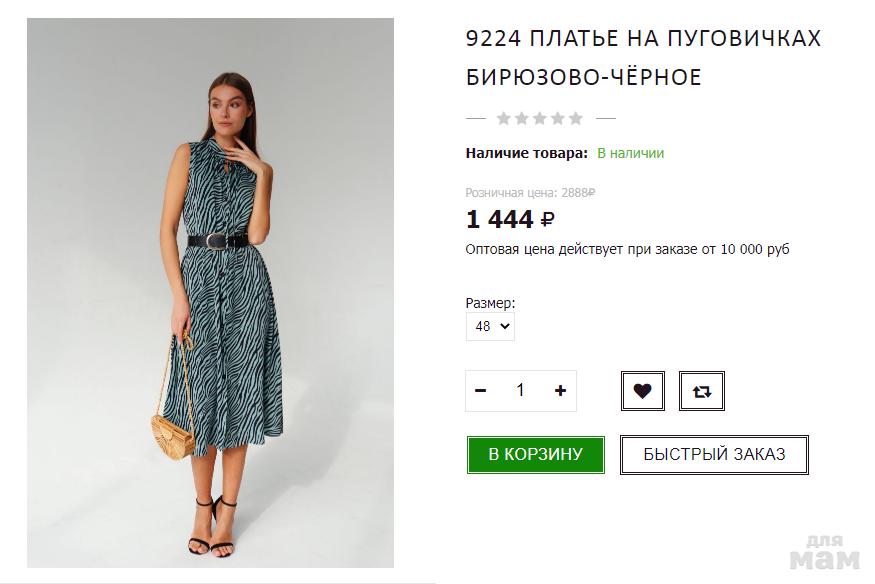Click the wholesale price note text
The image size is (875, 584).
[627, 249]
